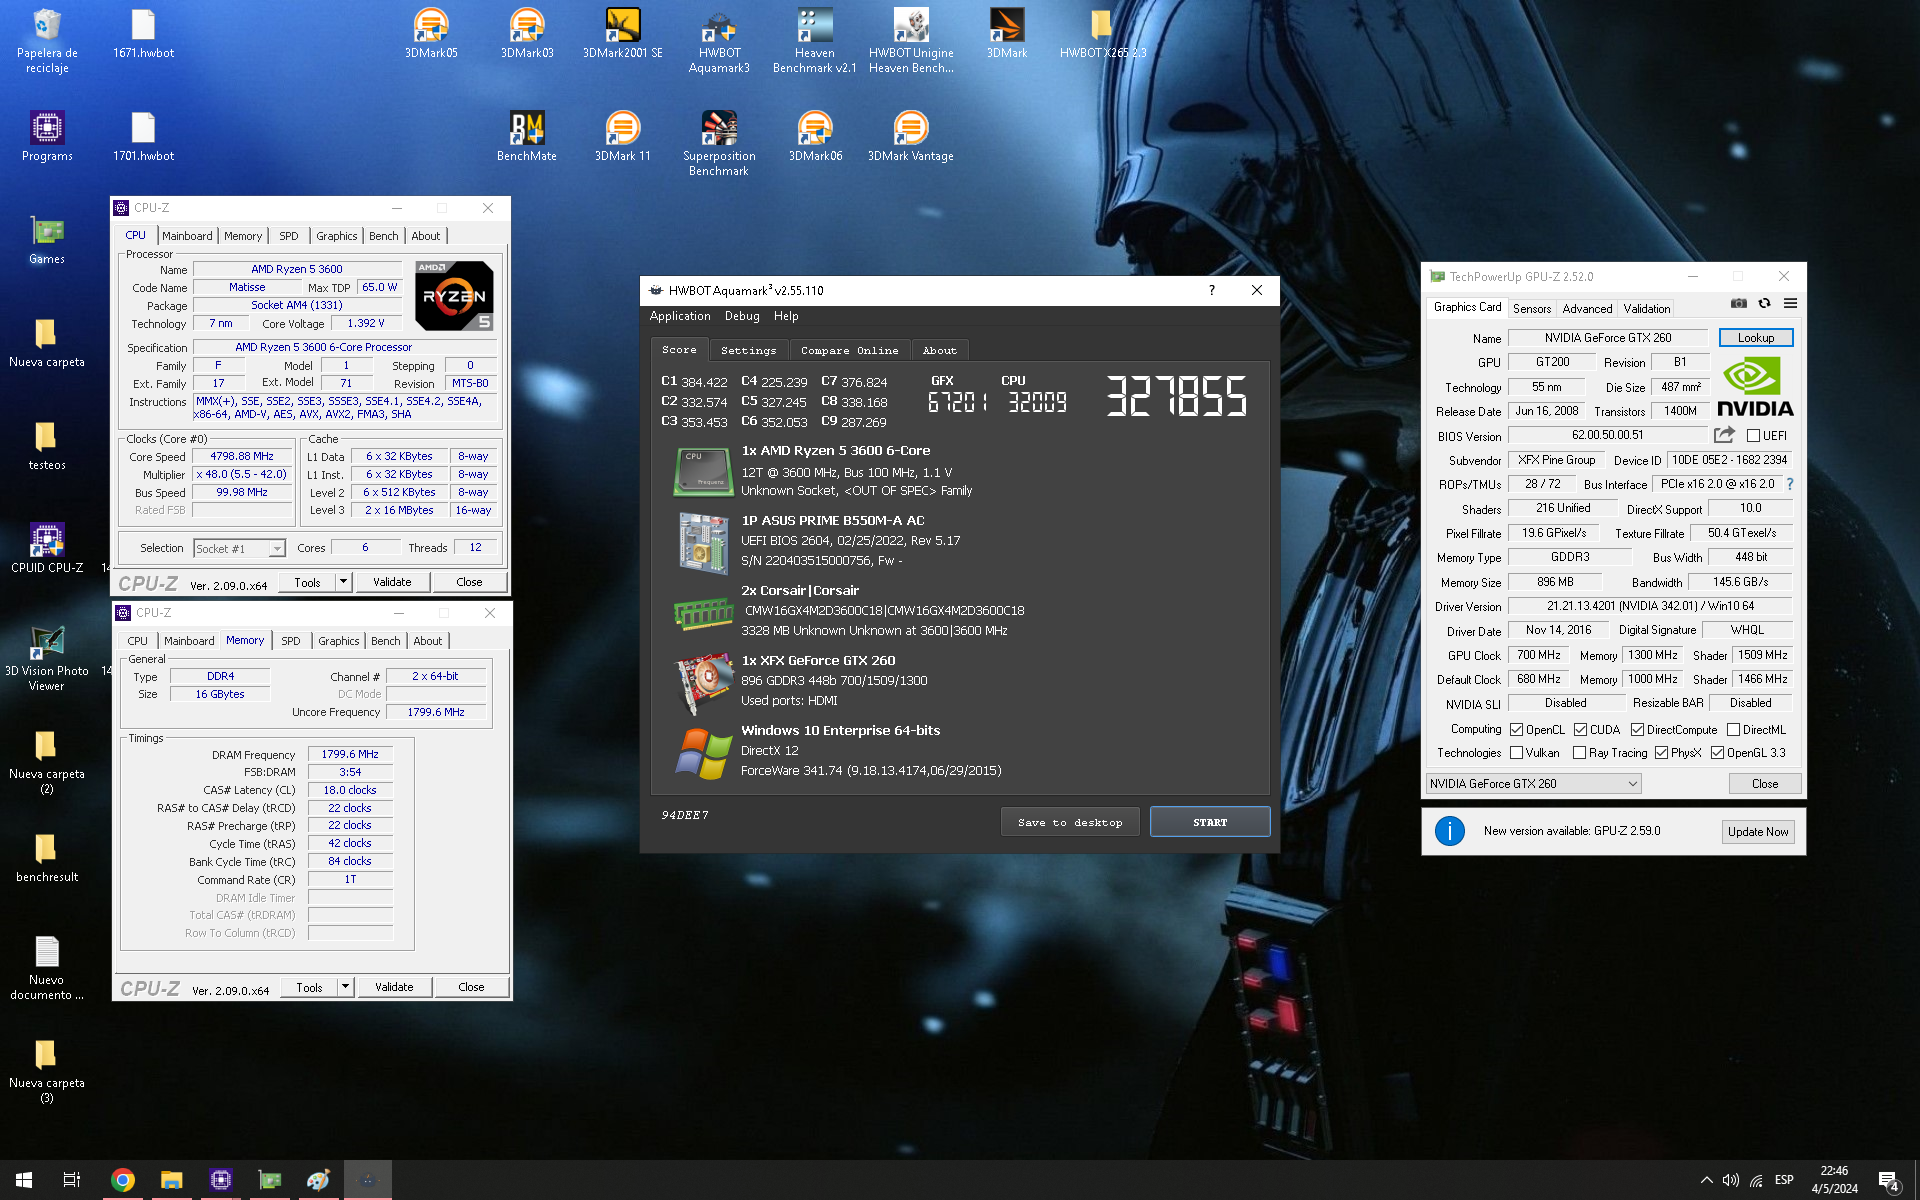This screenshot has height=1200, width=1920.
Task: Click Update Now in GPU-Z
Action: click(x=1758, y=832)
